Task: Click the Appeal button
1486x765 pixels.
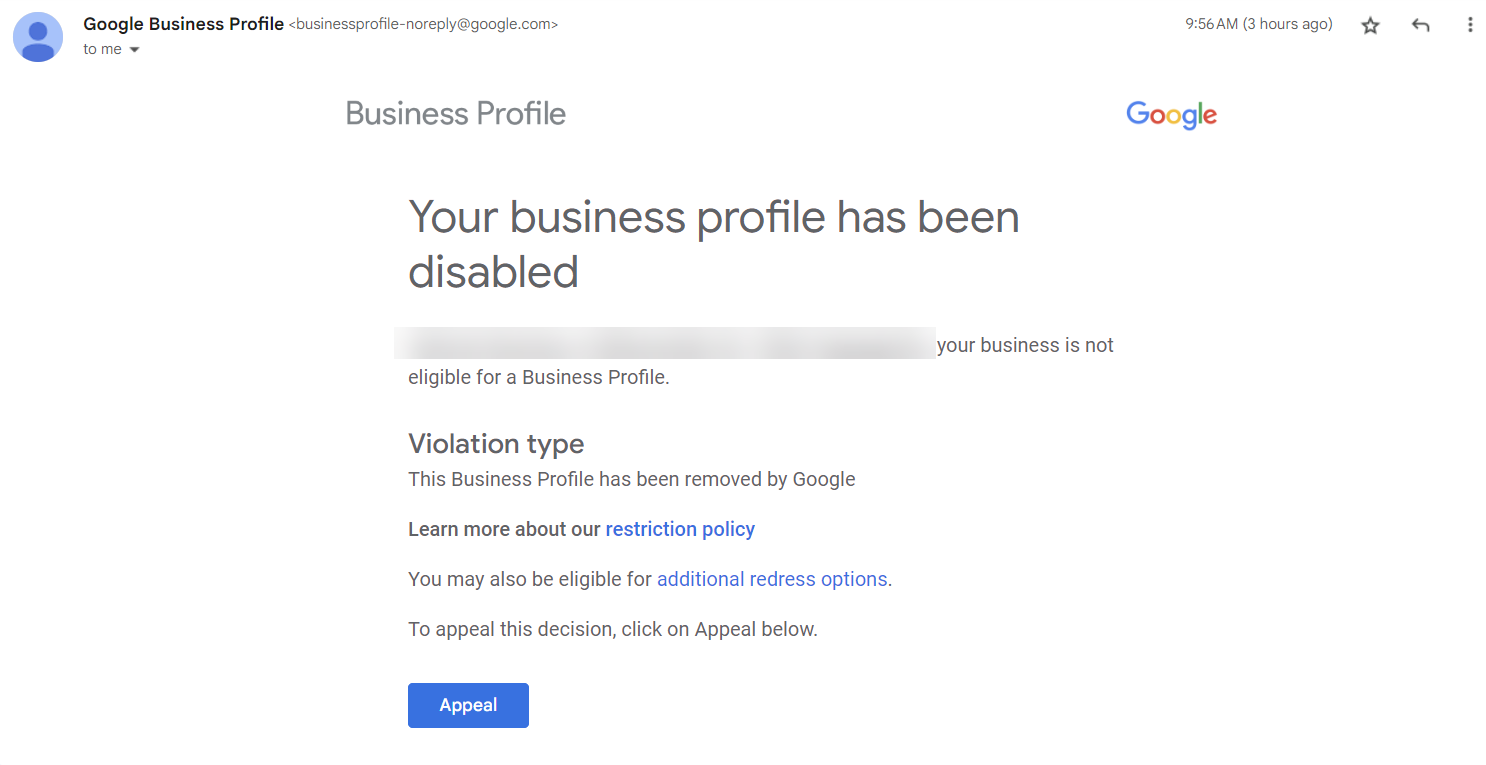Action: (468, 705)
